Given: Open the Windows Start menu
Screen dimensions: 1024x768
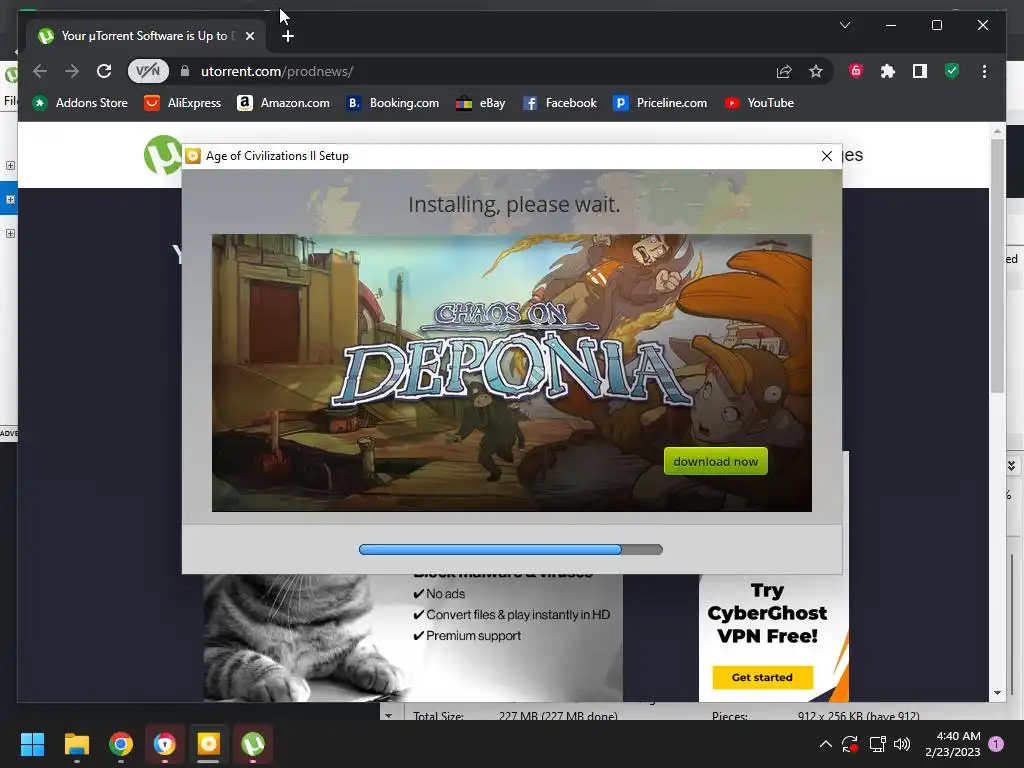Looking at the screenshot, I should pos(32,744).
